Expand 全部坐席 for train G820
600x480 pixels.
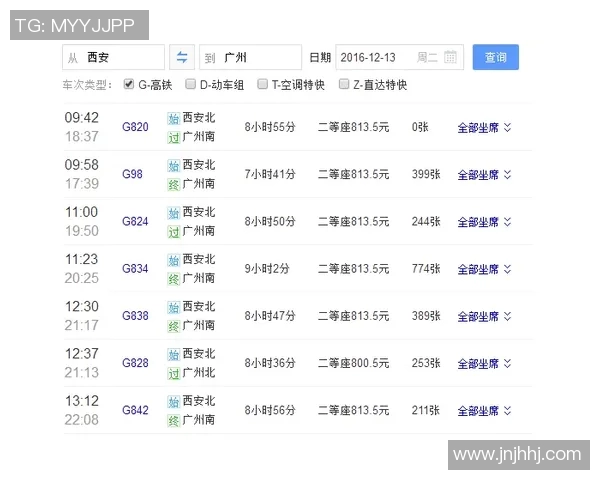(x=484, y=127)
